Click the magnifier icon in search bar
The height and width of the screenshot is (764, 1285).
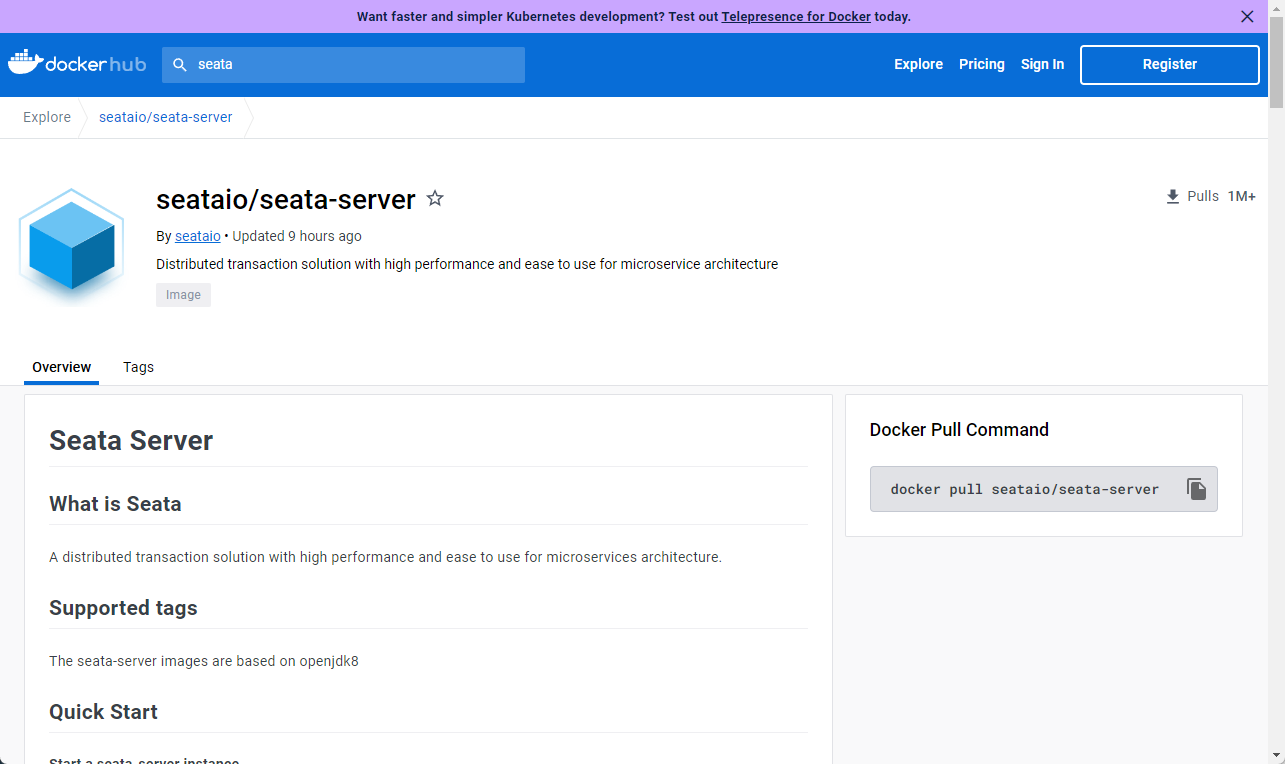click(180, 65)
